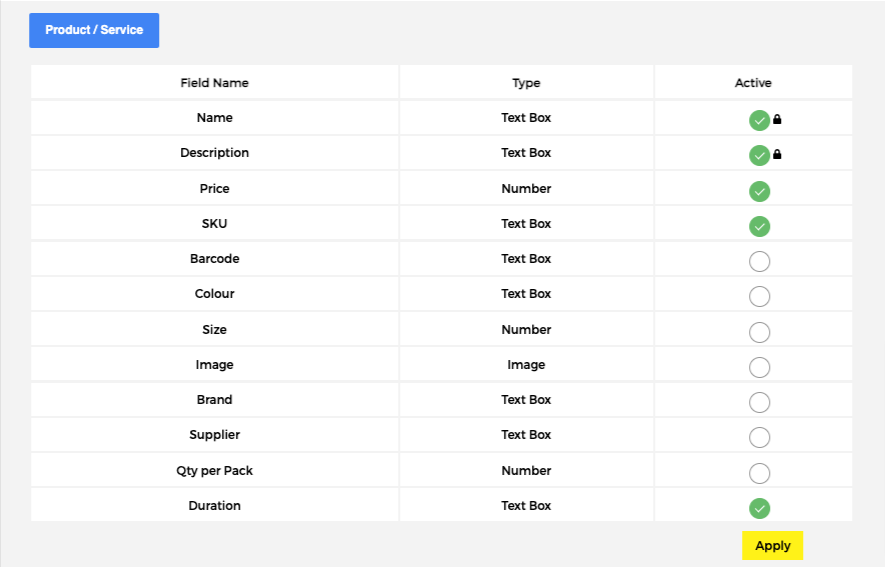Viewport: 885px width, 567px height.
Task: Disable the Duration field active toggle
Action: (x=759, y=508)
